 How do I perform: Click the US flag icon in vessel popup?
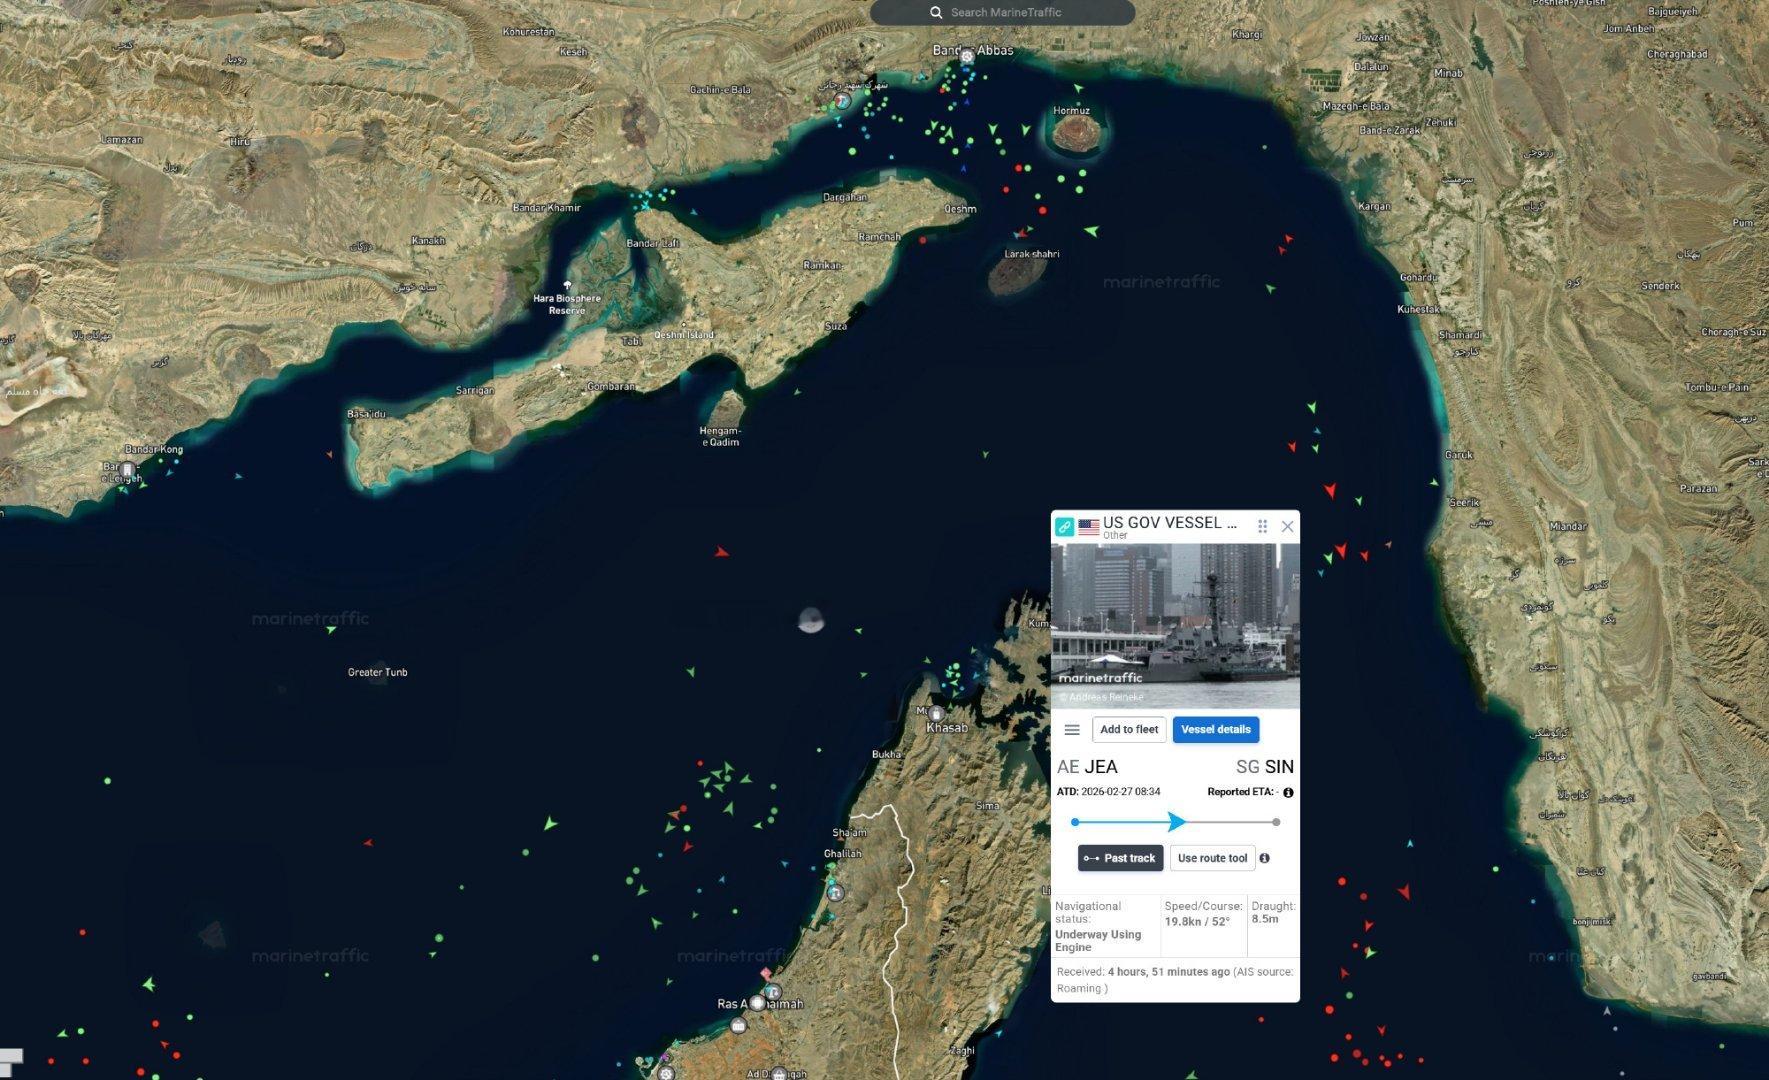1089,527
